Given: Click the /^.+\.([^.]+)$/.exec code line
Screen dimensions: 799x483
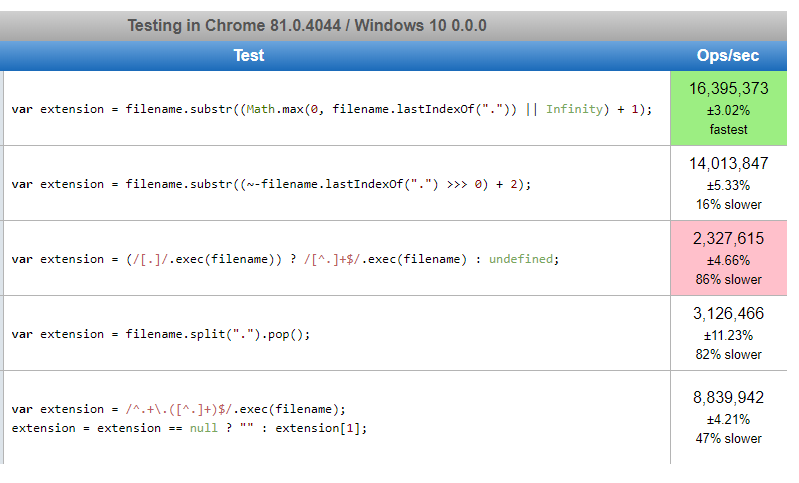Looking at the screenshot, I should 178,409.
